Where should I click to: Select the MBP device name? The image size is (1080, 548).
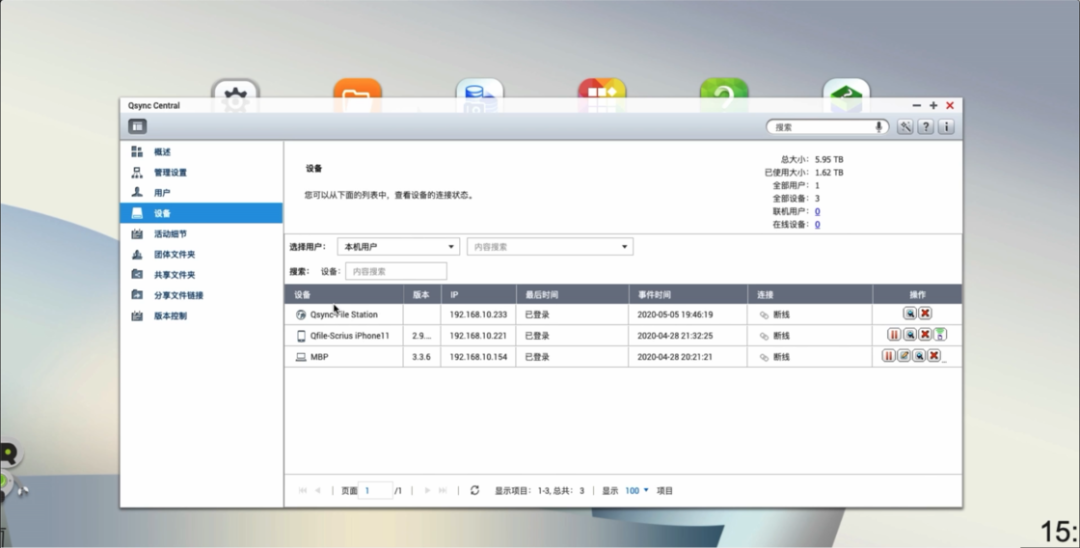[x=319, y=357]
